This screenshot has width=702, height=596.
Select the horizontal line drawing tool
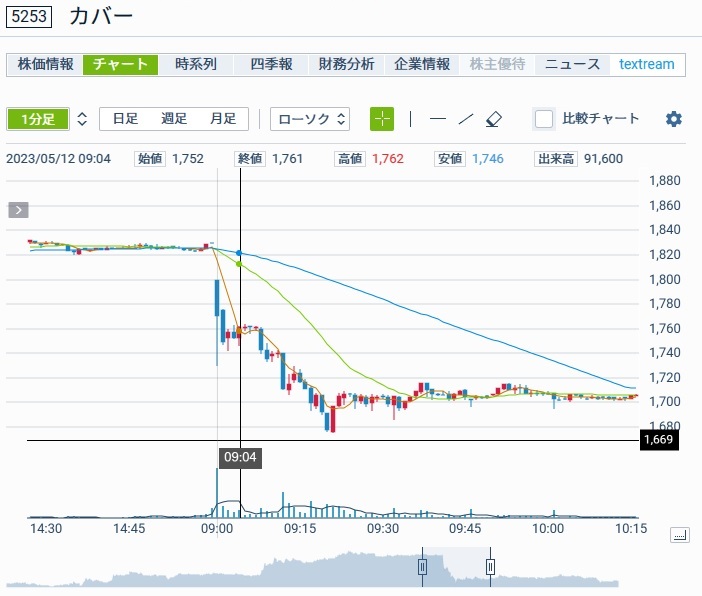[437, 118]
